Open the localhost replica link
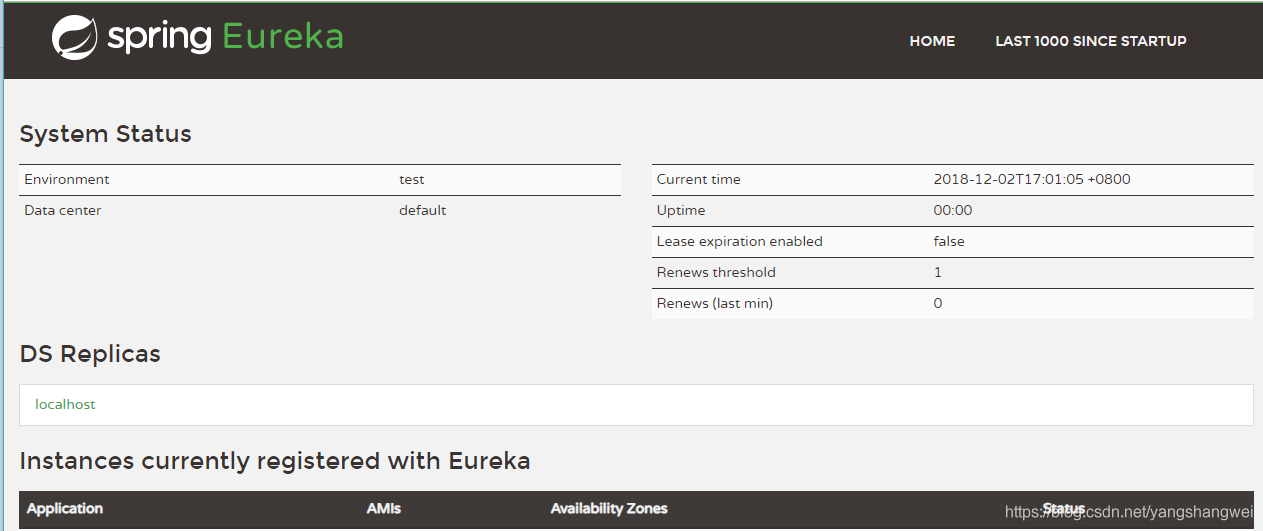The height and width of the screenshot is (531, 1263). (65, 405)
